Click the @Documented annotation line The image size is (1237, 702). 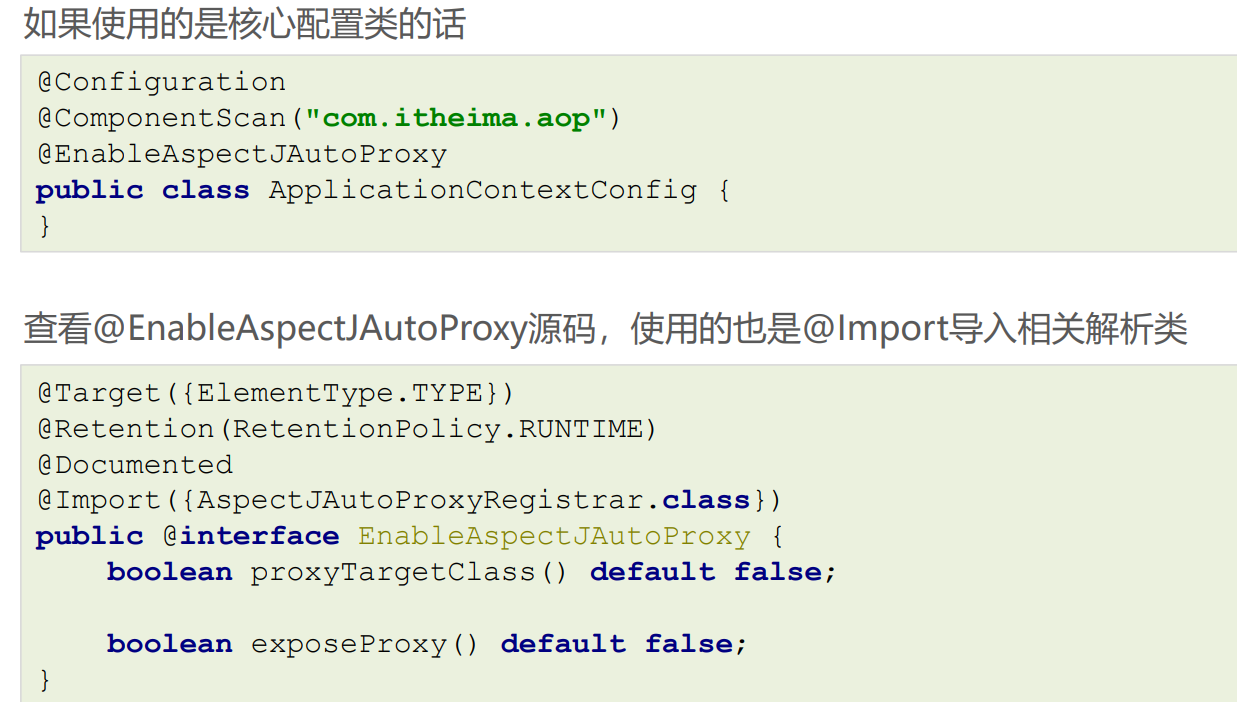[x=134, y=465]
